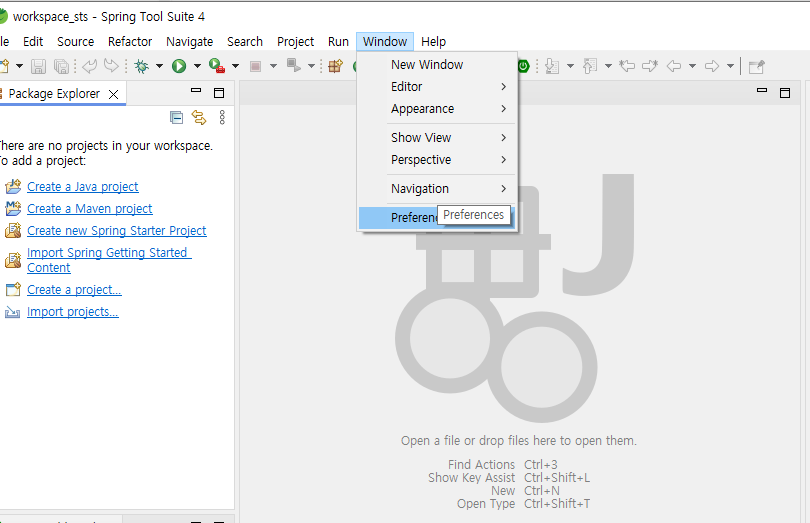
Task: Click the Create a Maven project link
Action: point(90,209)
